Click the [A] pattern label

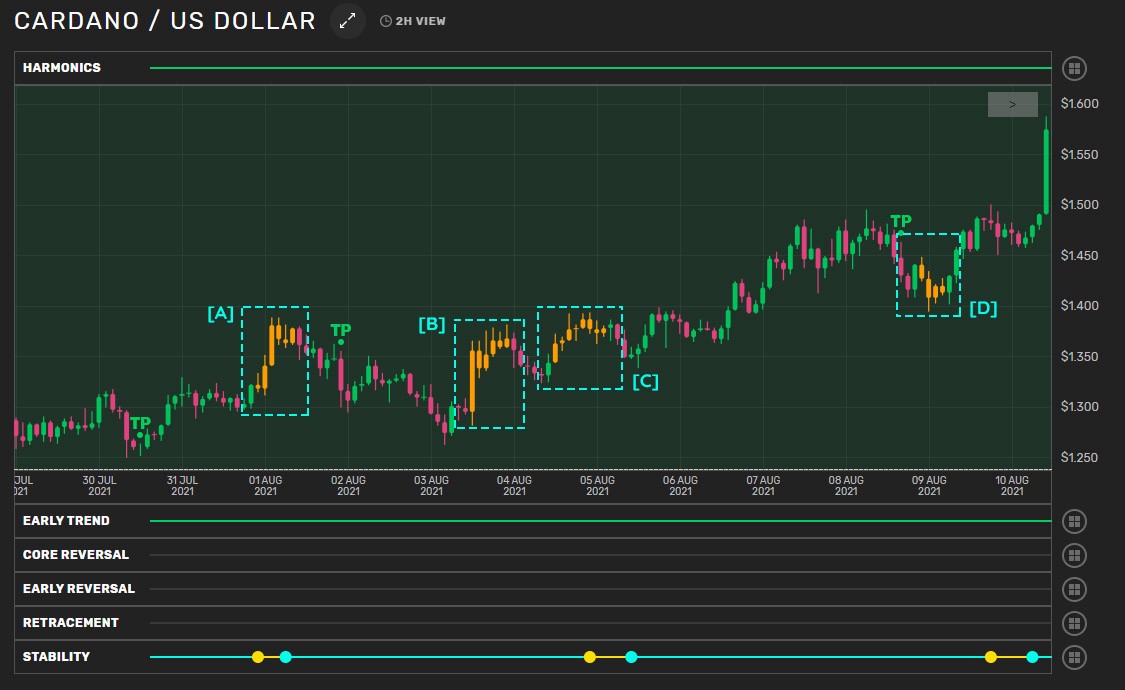coord(221,313)
